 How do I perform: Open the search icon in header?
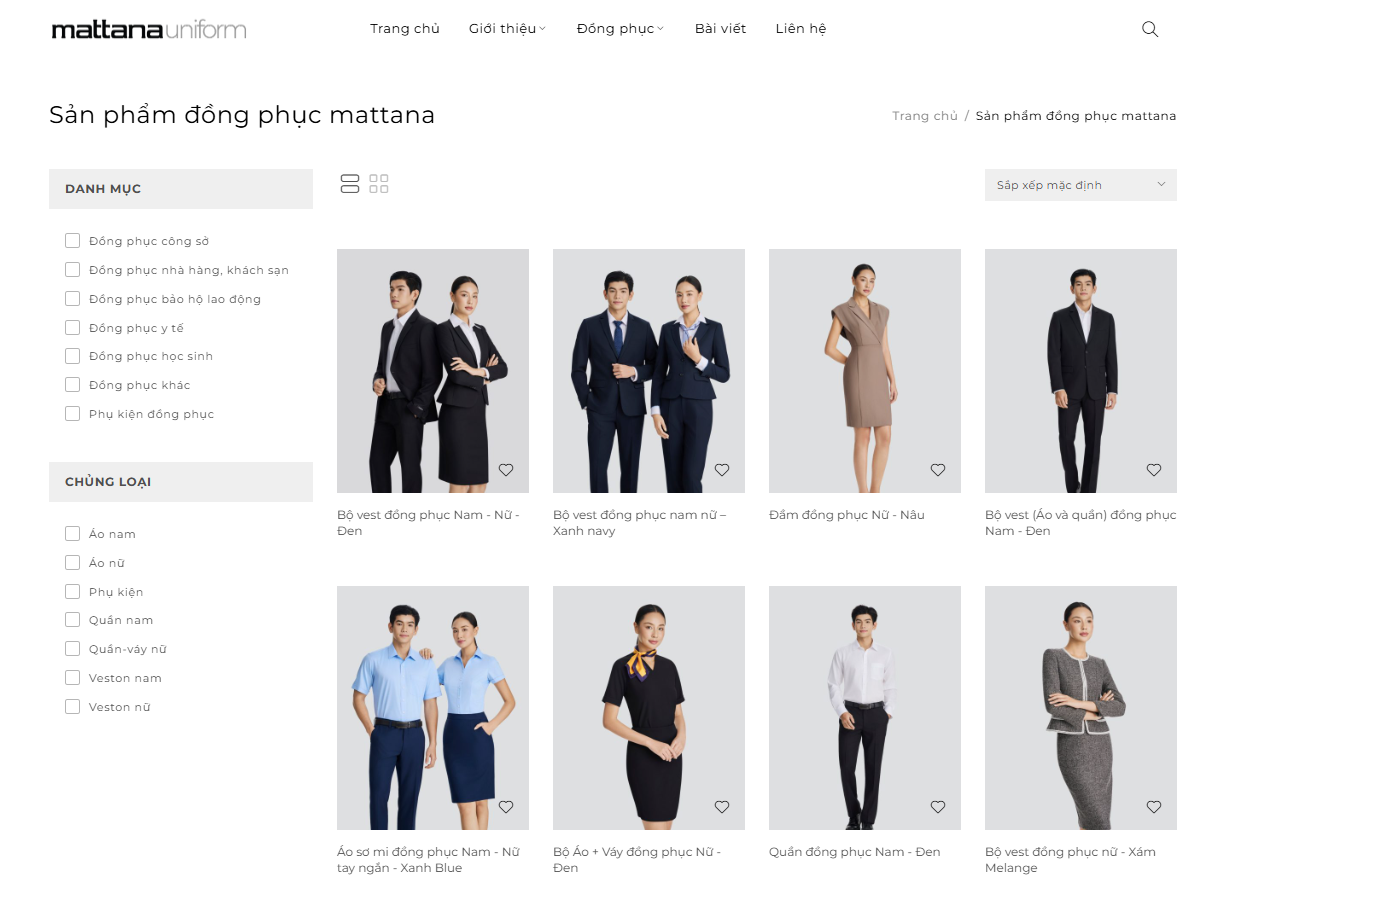(1150, 29)
